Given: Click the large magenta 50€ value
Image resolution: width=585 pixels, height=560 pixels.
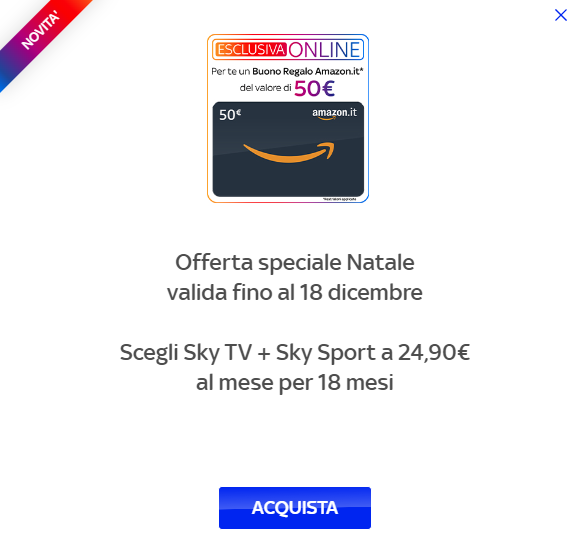Looking at the screenshot, I should (x=314, y=88).
